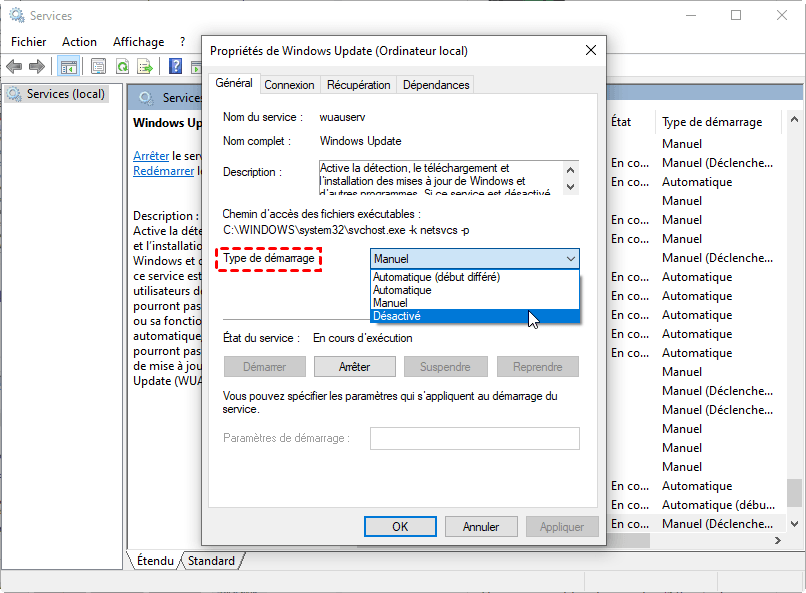Click the executable path svchost.exe text
This screenshot has width=806, height=593.
pos(346,230)
